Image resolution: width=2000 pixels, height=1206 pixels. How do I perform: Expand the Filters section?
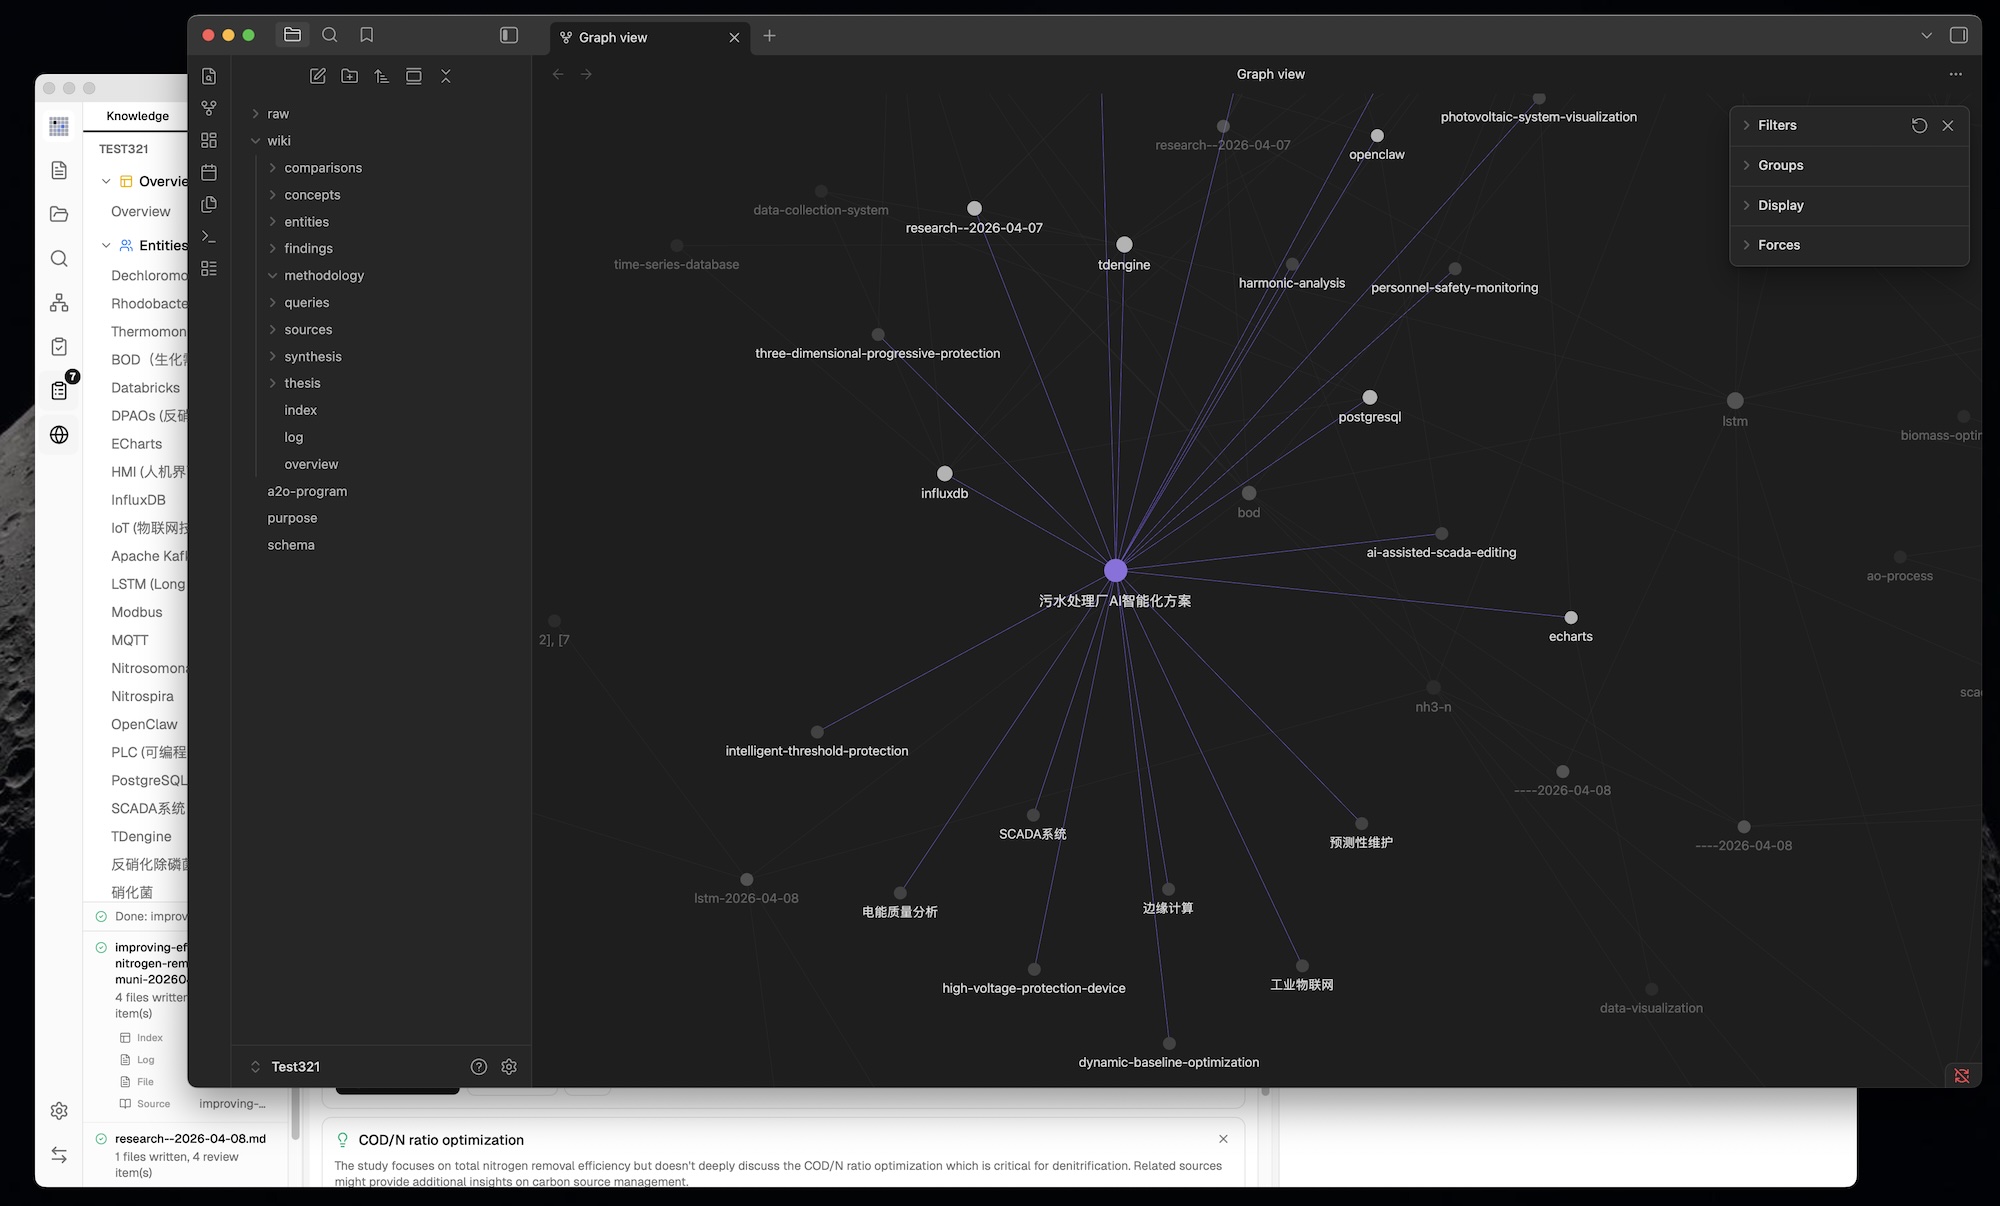(x=1777, y=125)
